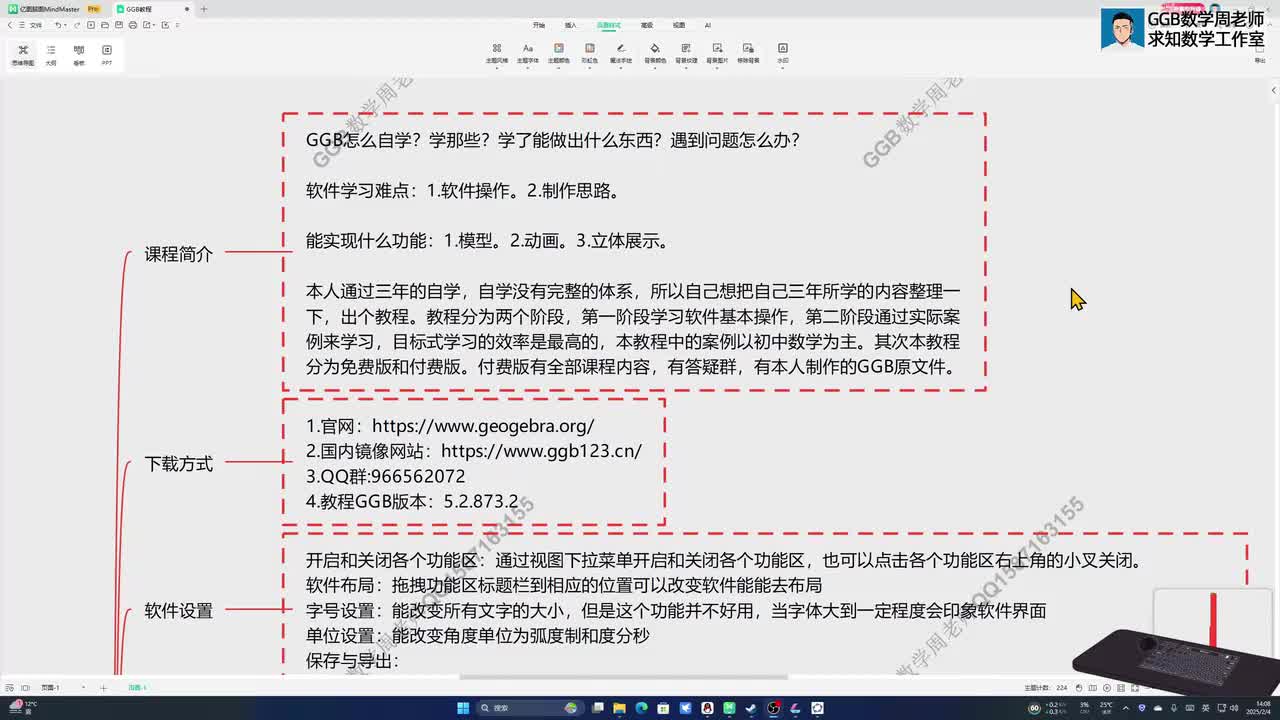
Task: Click the line starting 单位设置
Action: [478, 635]
